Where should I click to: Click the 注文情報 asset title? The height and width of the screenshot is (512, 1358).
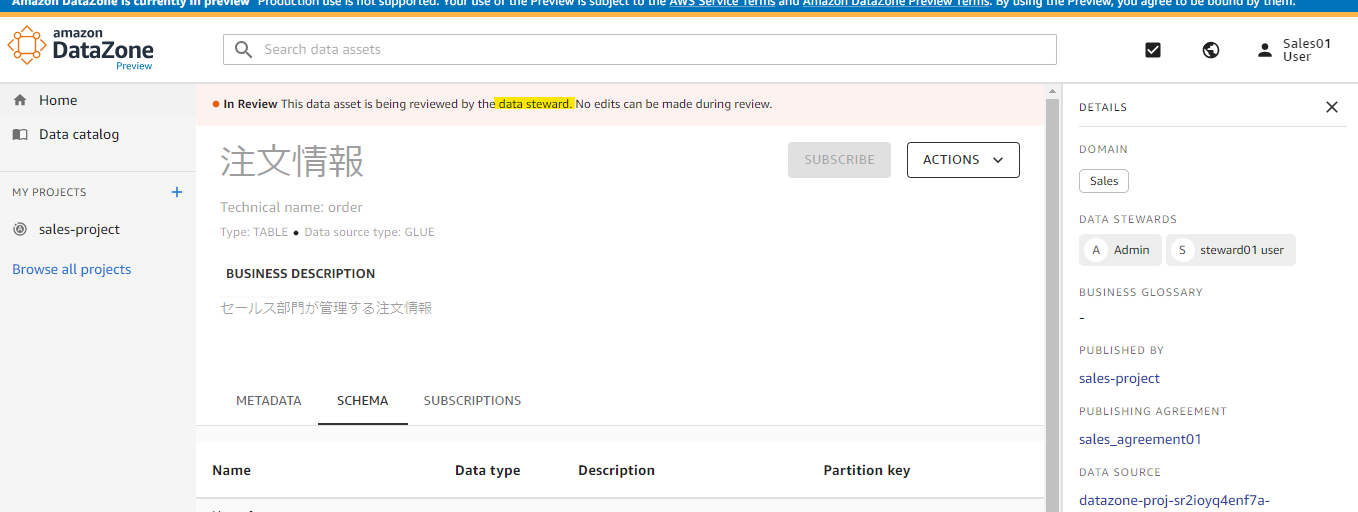point(292,161)
